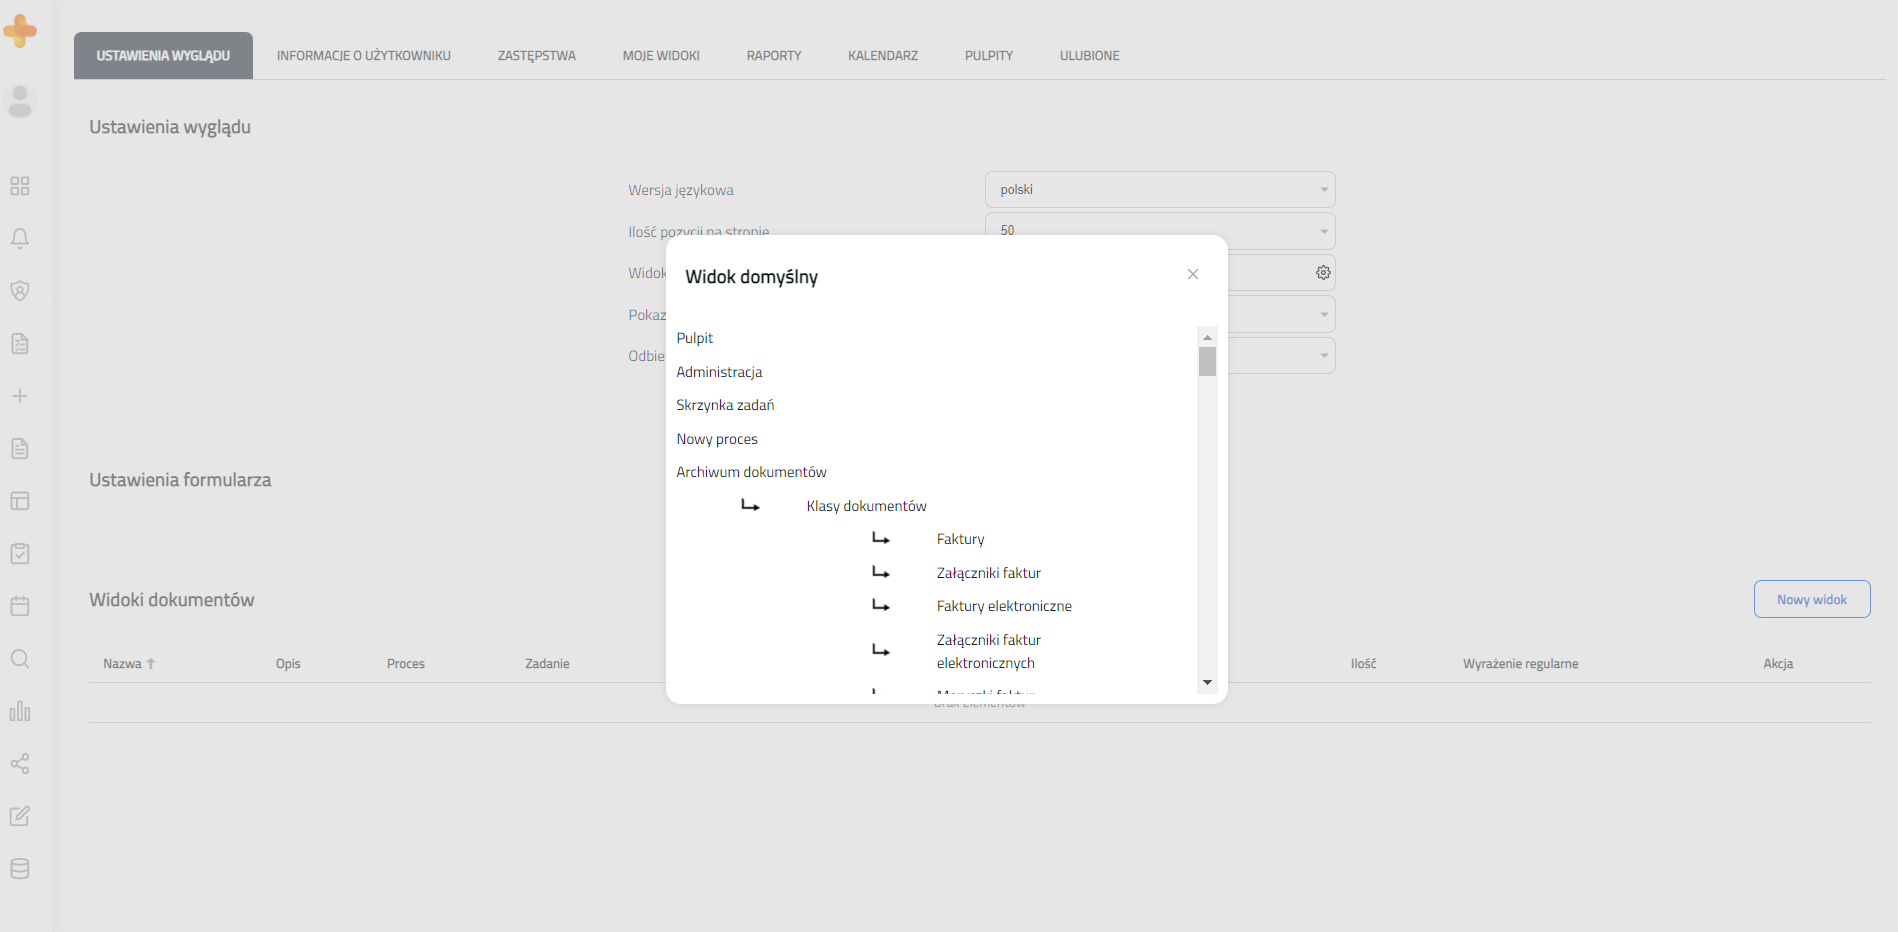Open the document archive icon in sidebar
The height and width of the screenshot is (932, 1898).
coord(20,448)
